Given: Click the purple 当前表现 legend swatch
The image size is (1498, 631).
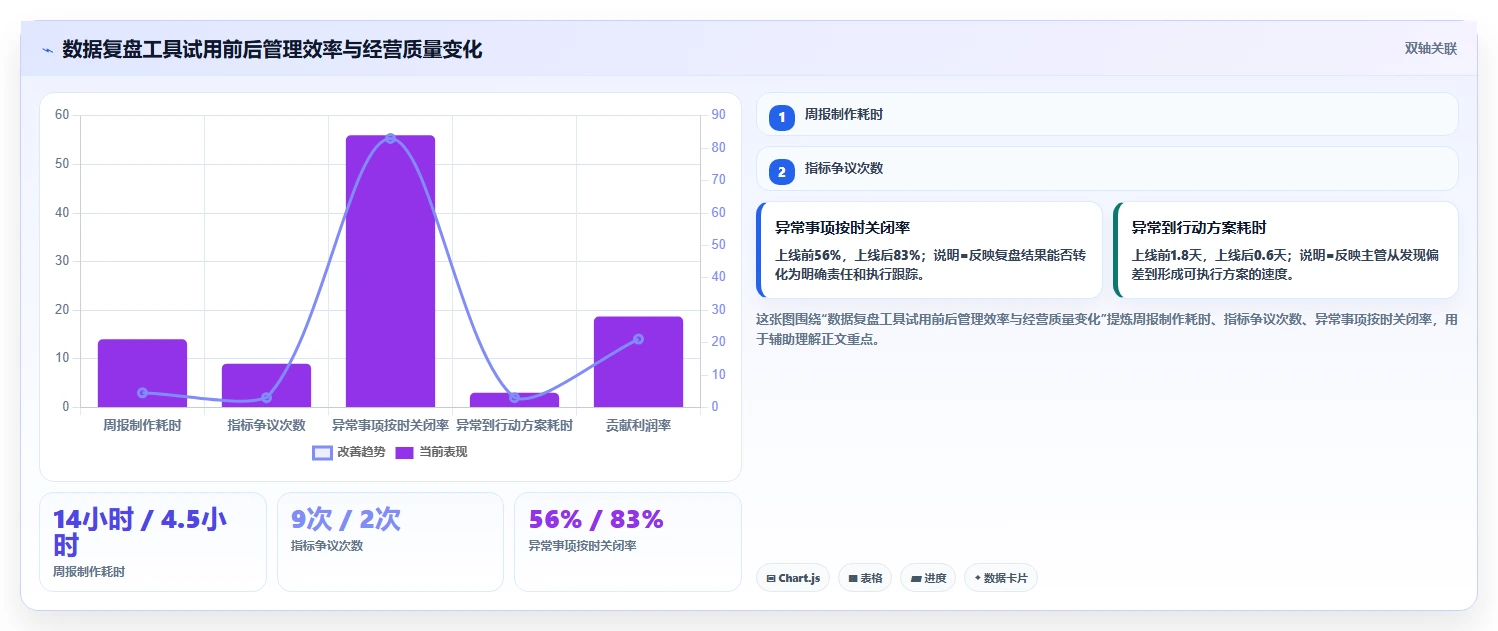Looking at the screenshot, I should [x=405, y=452].
